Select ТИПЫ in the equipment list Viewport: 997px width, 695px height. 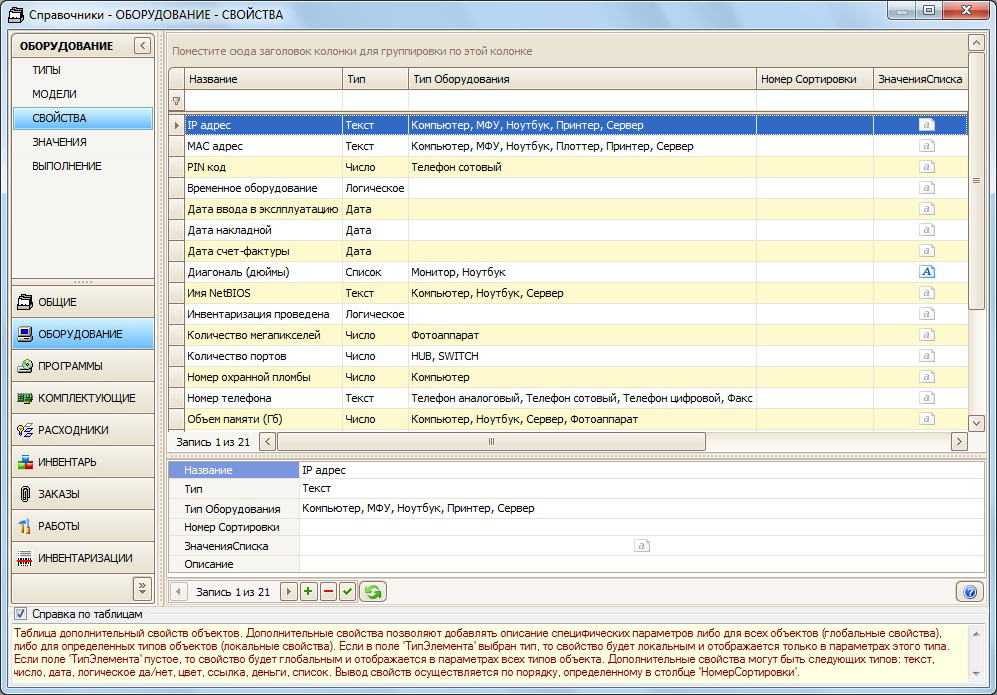click(46, 70)
